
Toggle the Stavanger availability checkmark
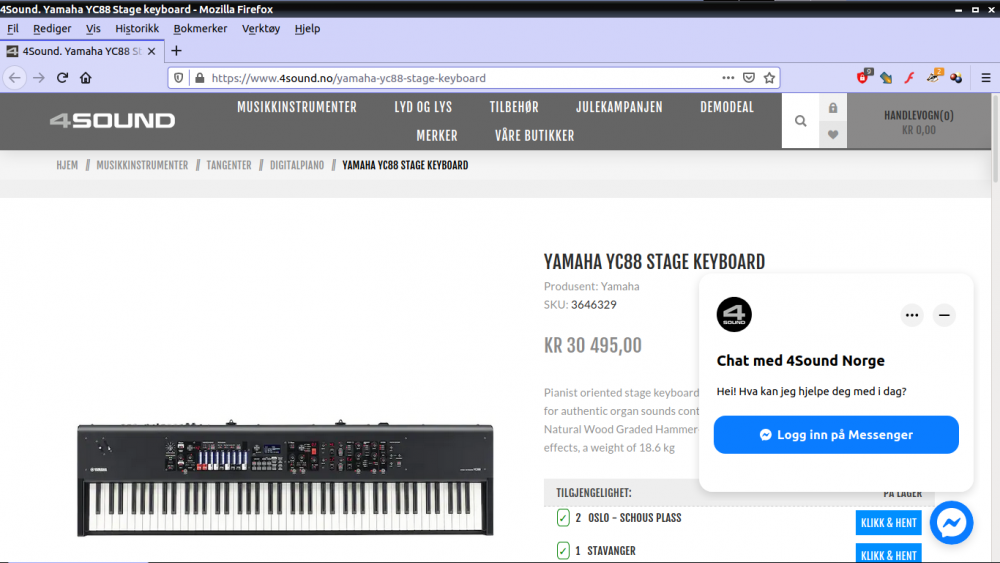563,550
